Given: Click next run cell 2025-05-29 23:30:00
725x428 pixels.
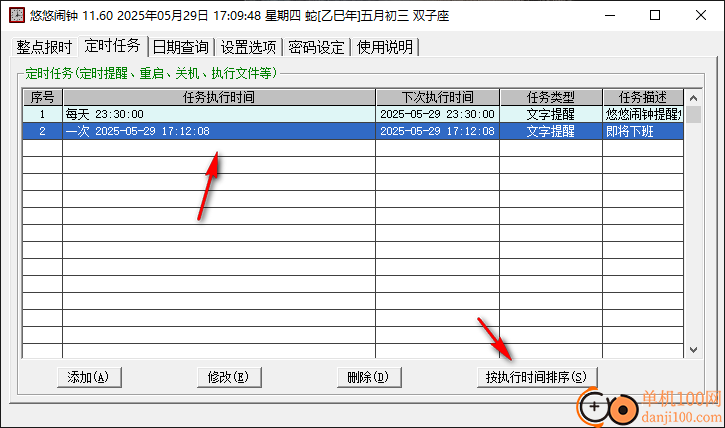Looking at the screenshot, I should tap(437, 114).
